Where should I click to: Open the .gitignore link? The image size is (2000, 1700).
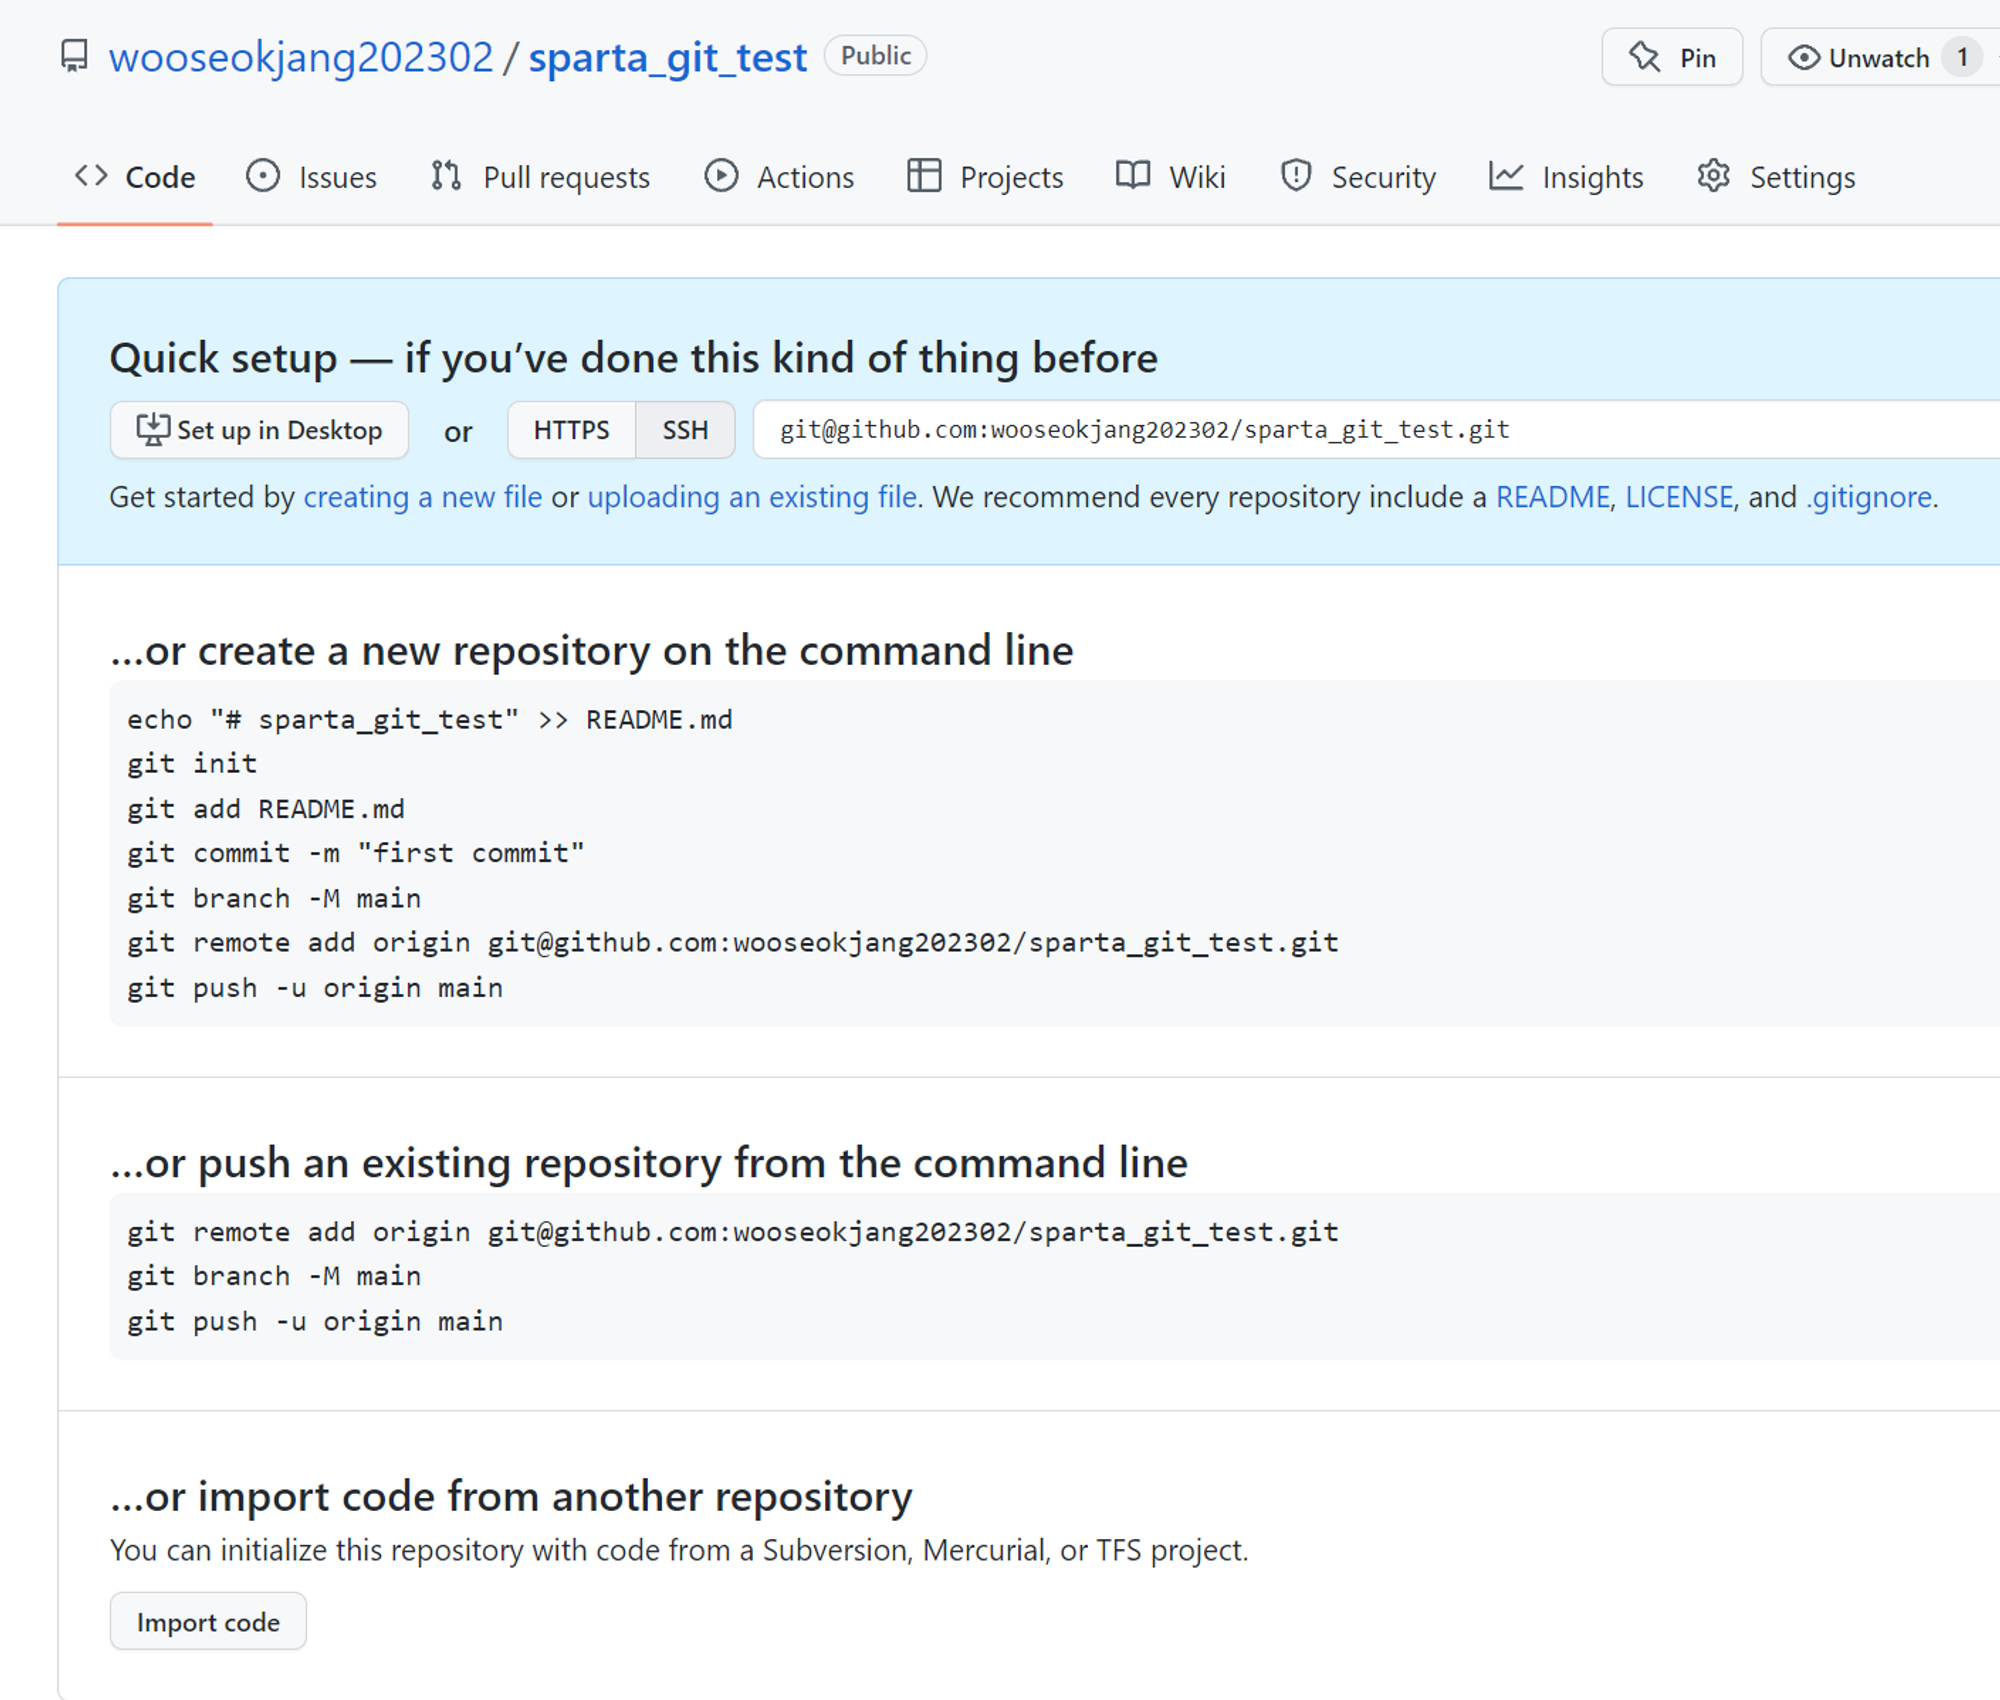click(x=1869, y=497)
